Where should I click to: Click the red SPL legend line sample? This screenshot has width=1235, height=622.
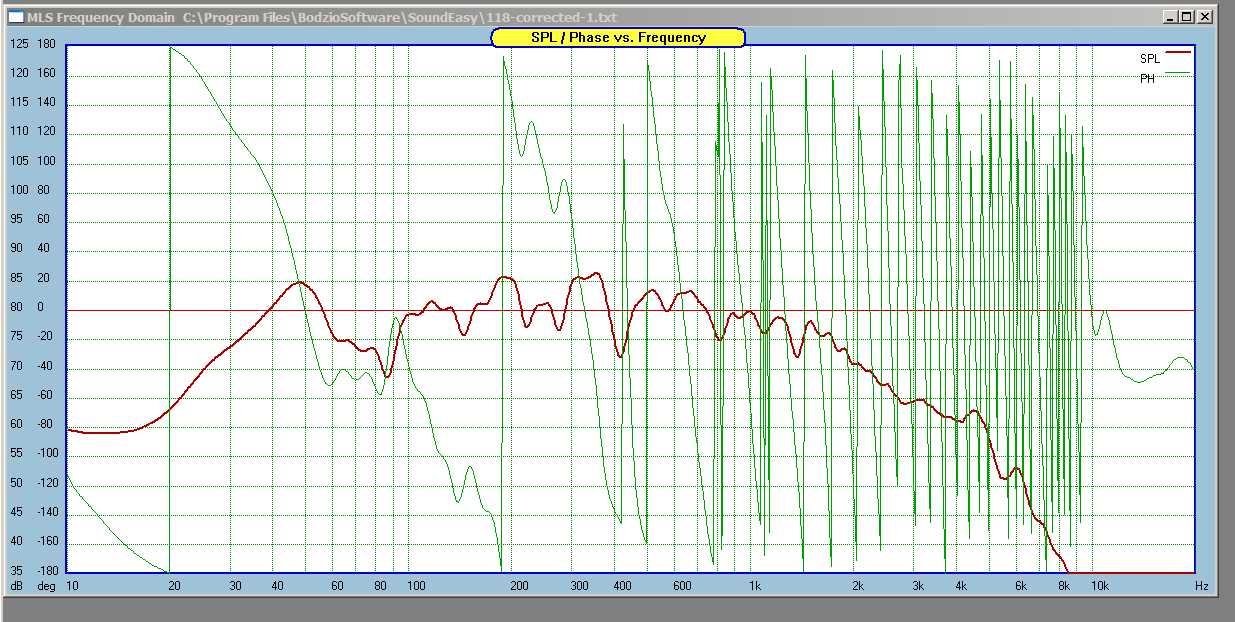click(1179, 51)
